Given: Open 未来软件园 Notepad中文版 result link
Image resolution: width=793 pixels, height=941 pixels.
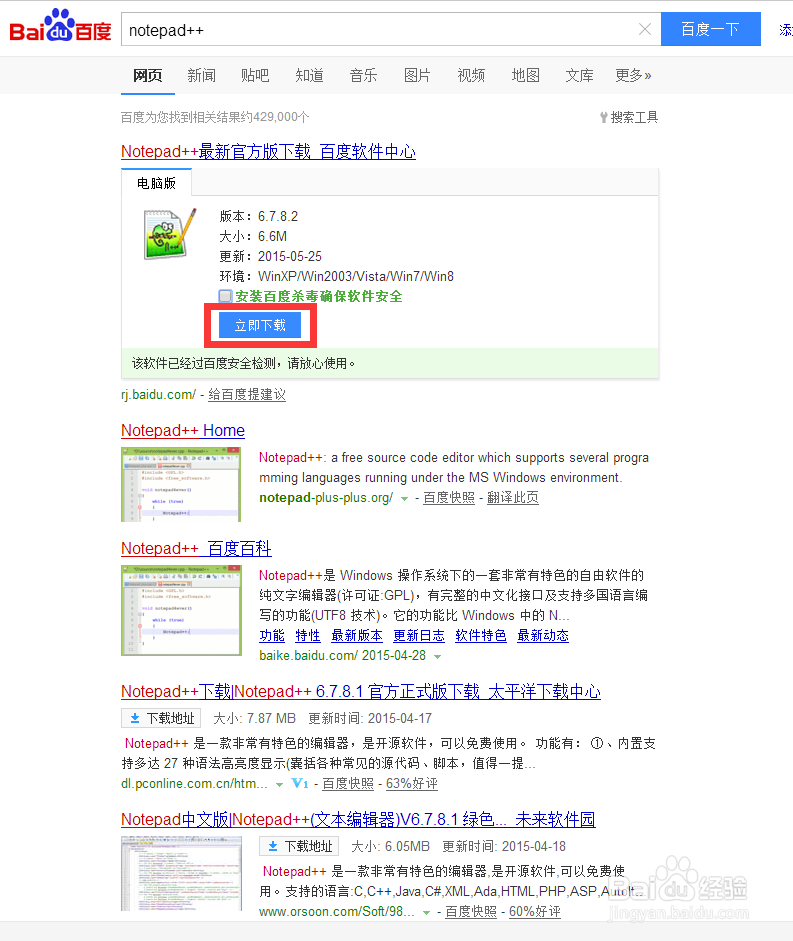Looking at the screenshot, I should [358, 819].
